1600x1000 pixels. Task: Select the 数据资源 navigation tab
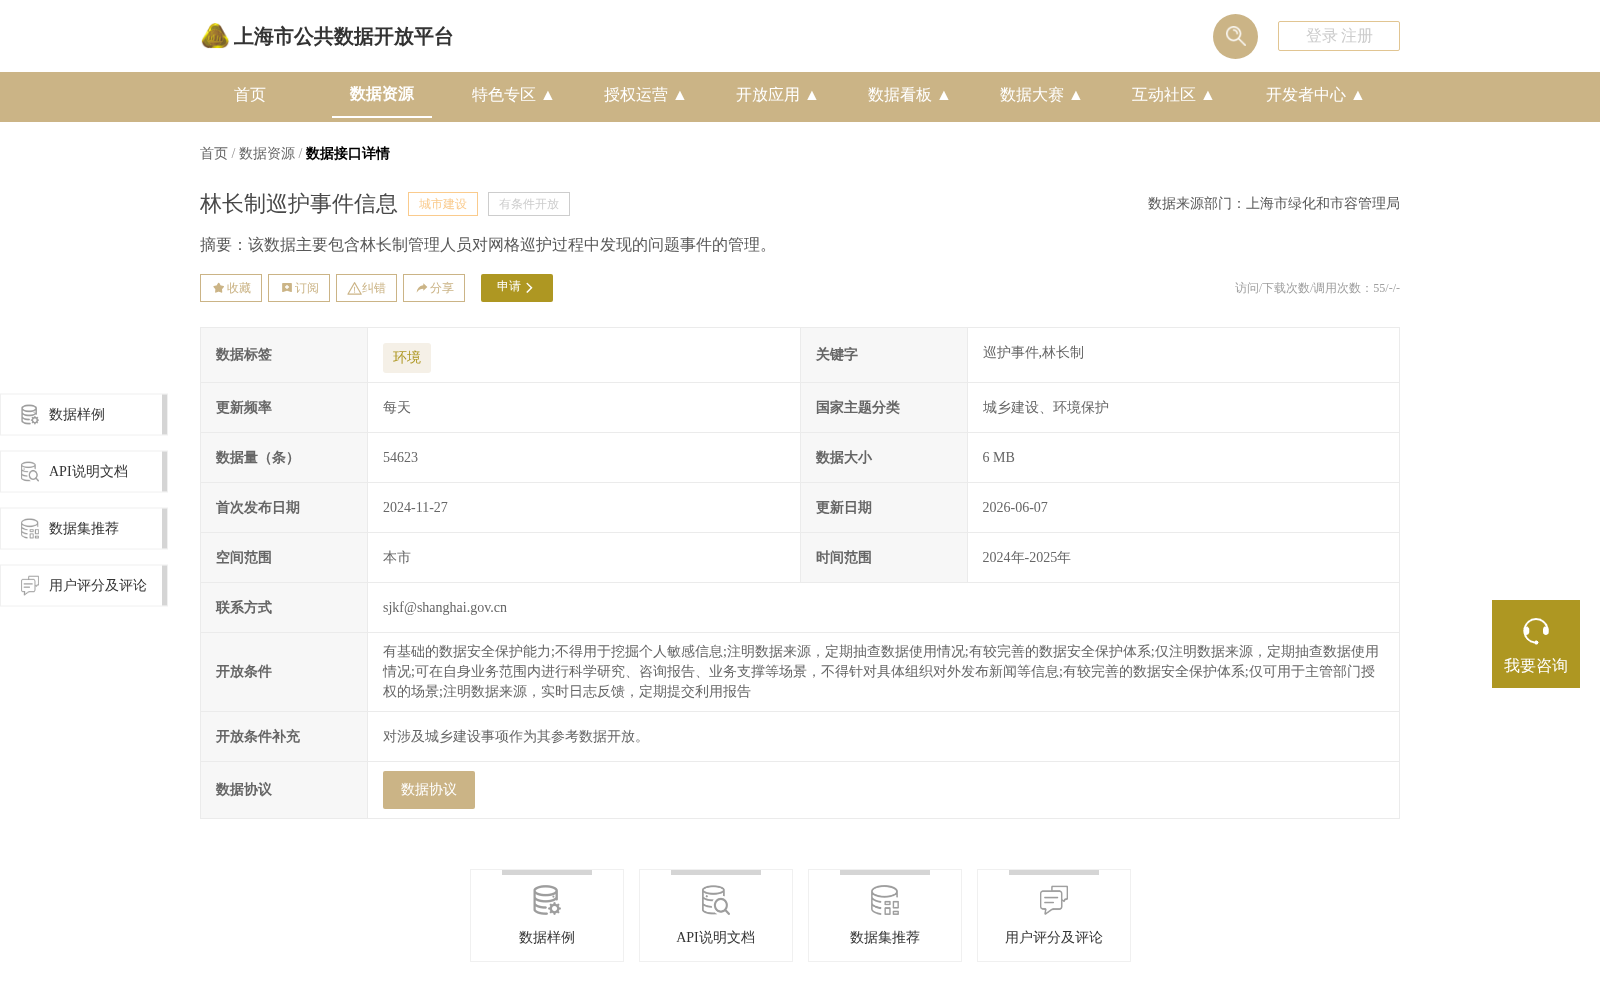pyautogui.click(x=382, y=94)
